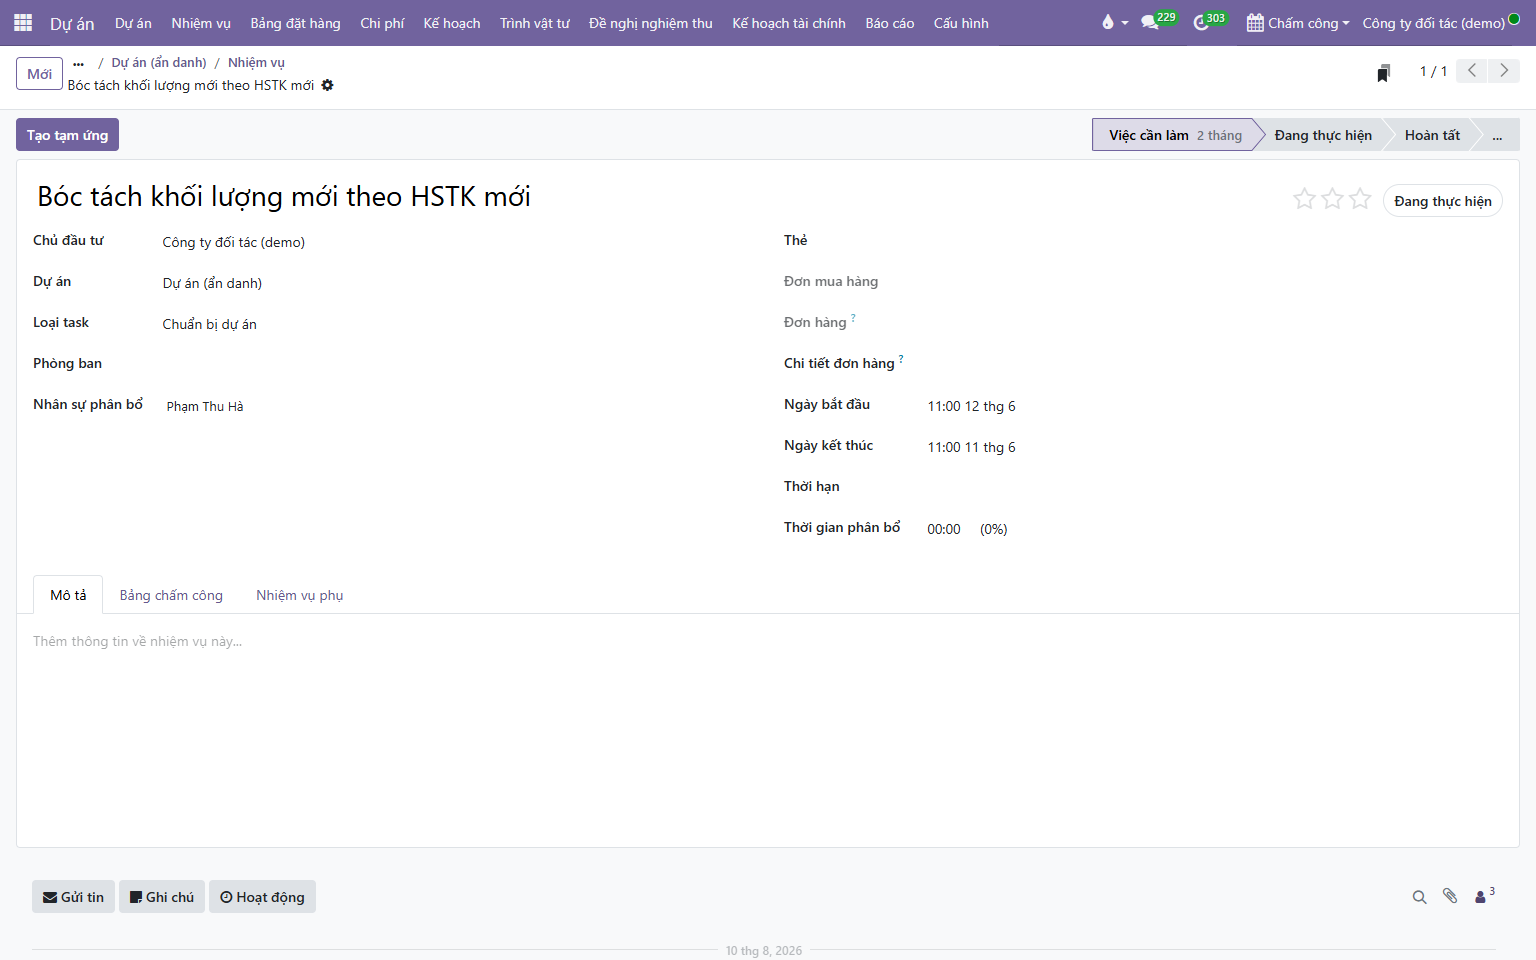Schedule an activity with Hoạt động
Viewport: 1536px width, 960px height.
point(262,897)
